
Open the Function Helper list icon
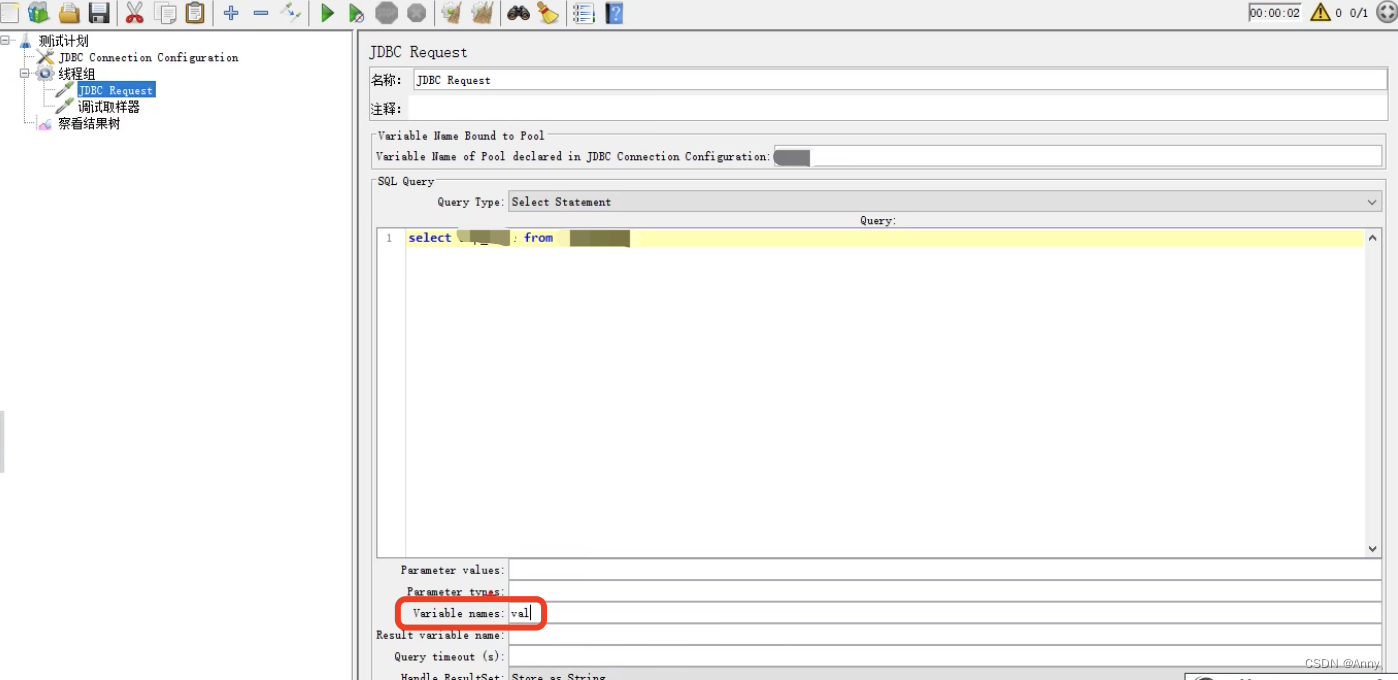[584, 13]
